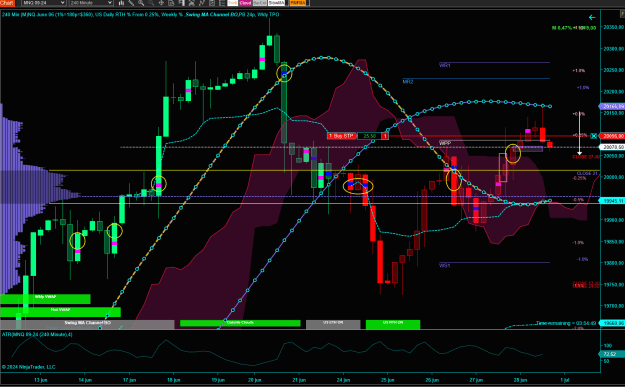The width and height of the screenshot is (625, 387).
Task: Click the 17 Jun date label
Action: (130, 380)
